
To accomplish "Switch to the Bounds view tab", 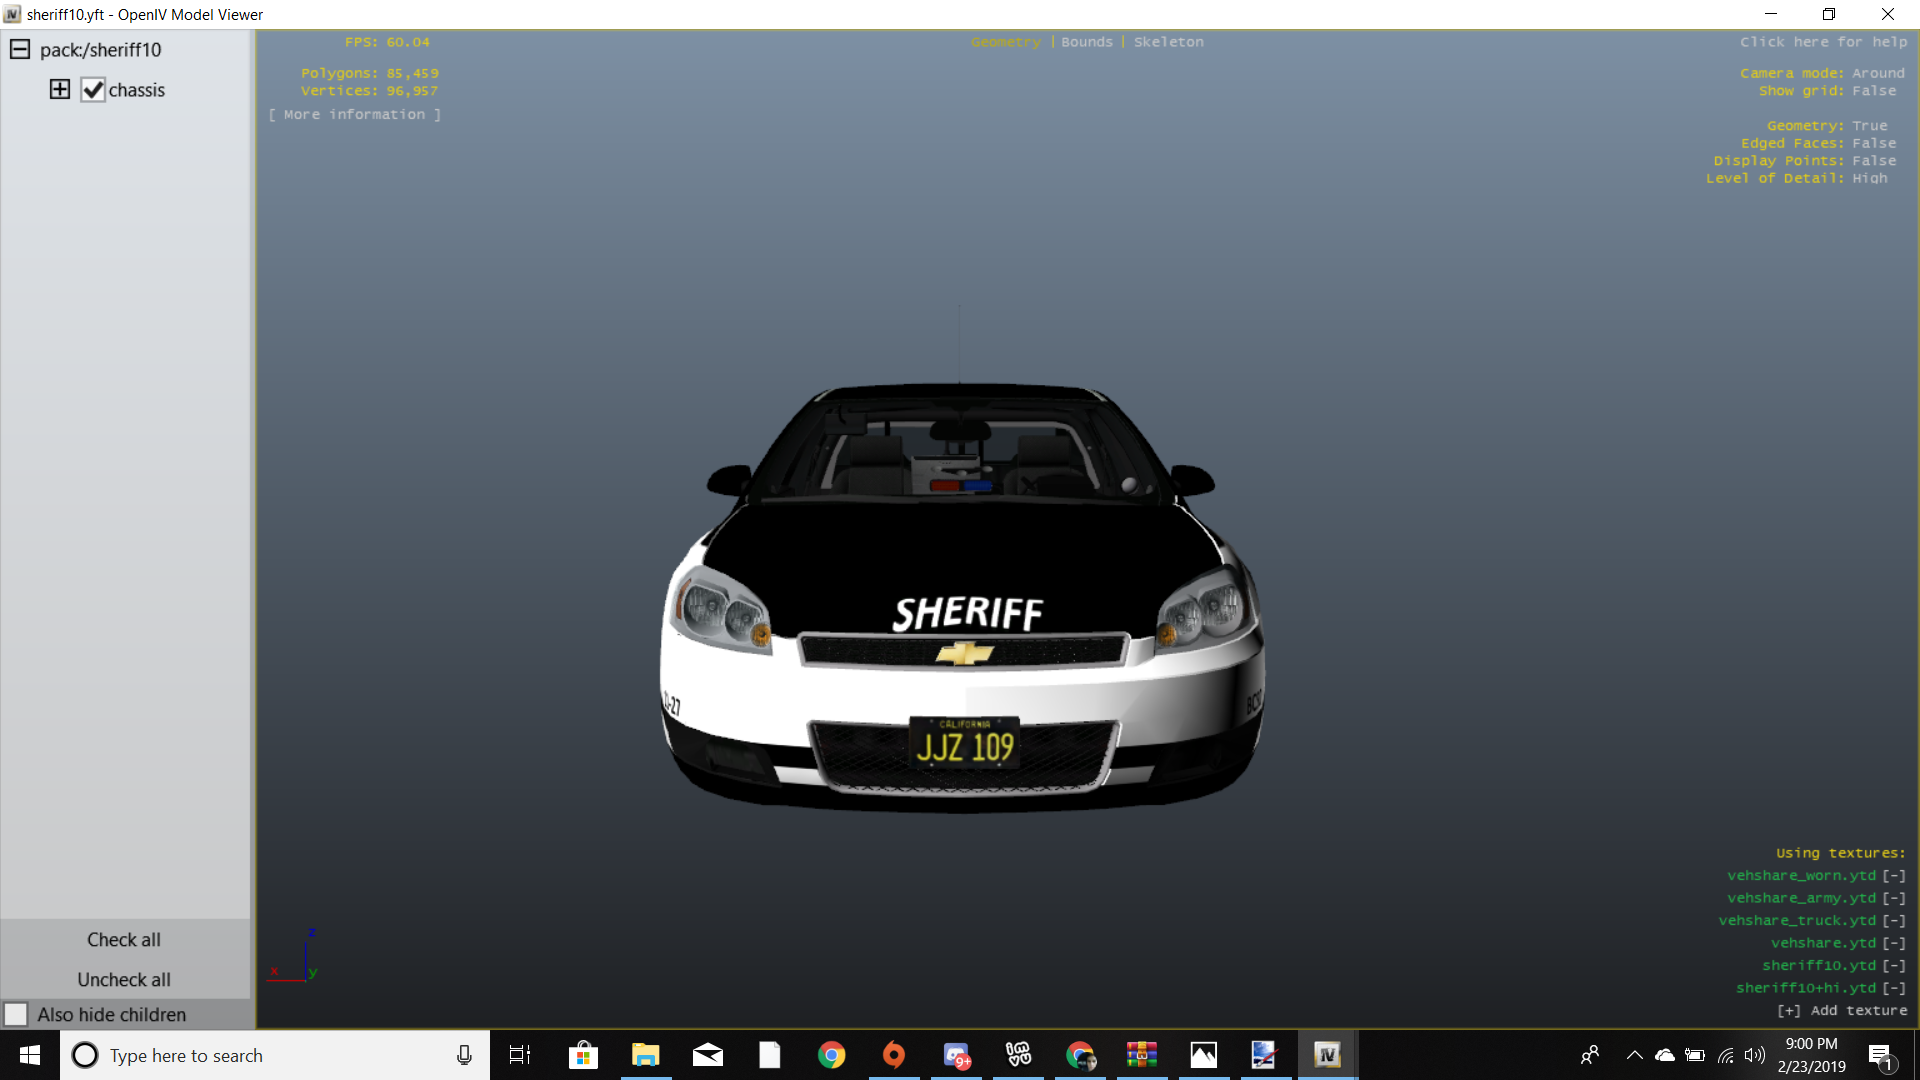I will coord(1087,42).
